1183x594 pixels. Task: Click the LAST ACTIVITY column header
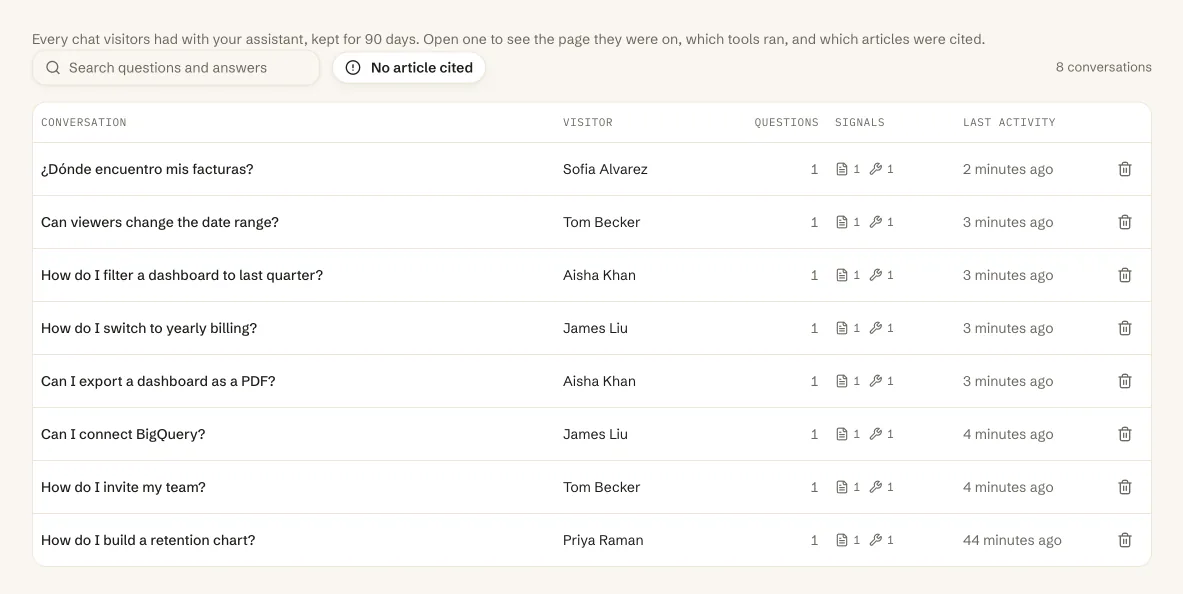[1009, 122]
